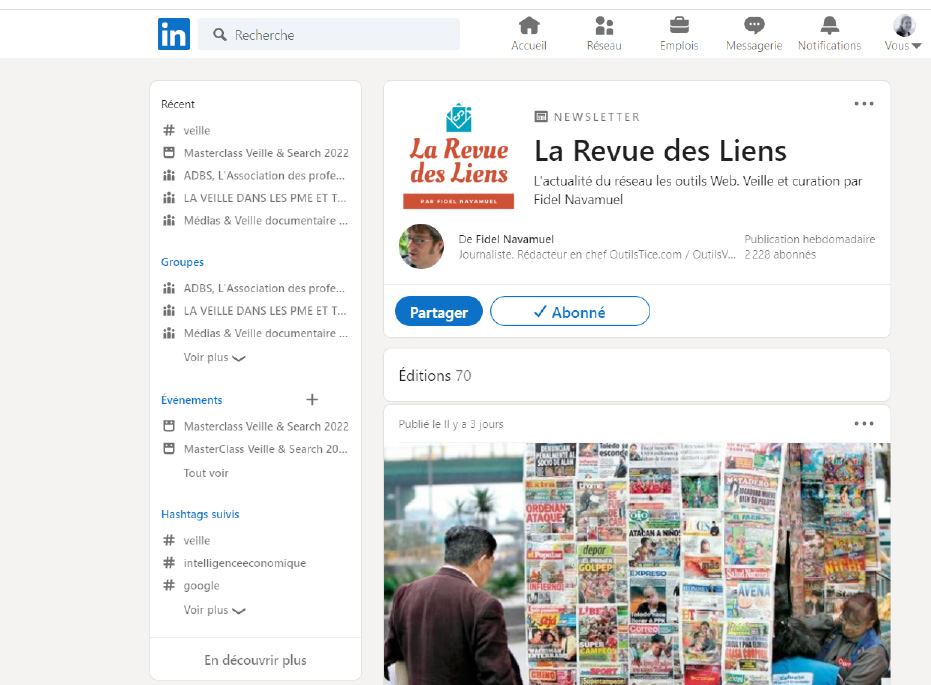Open the Messagerie chat icon
This screenshot has width=931, height=685.
(x=754, y=26)
